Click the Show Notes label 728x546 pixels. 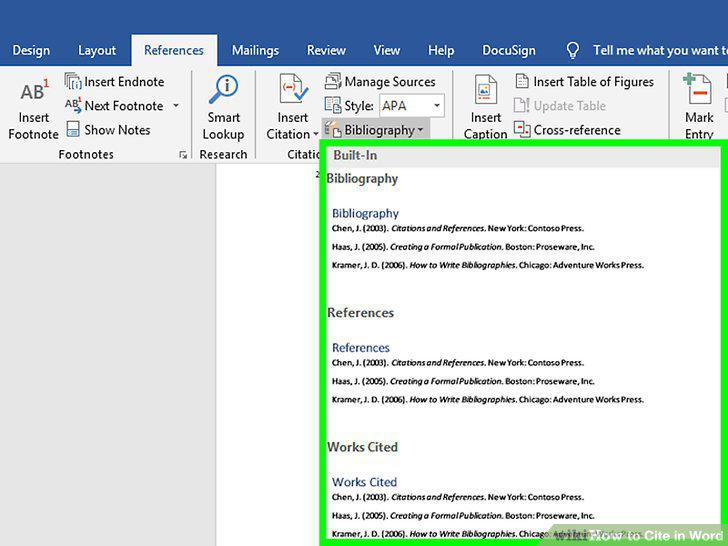click(117, 130)
